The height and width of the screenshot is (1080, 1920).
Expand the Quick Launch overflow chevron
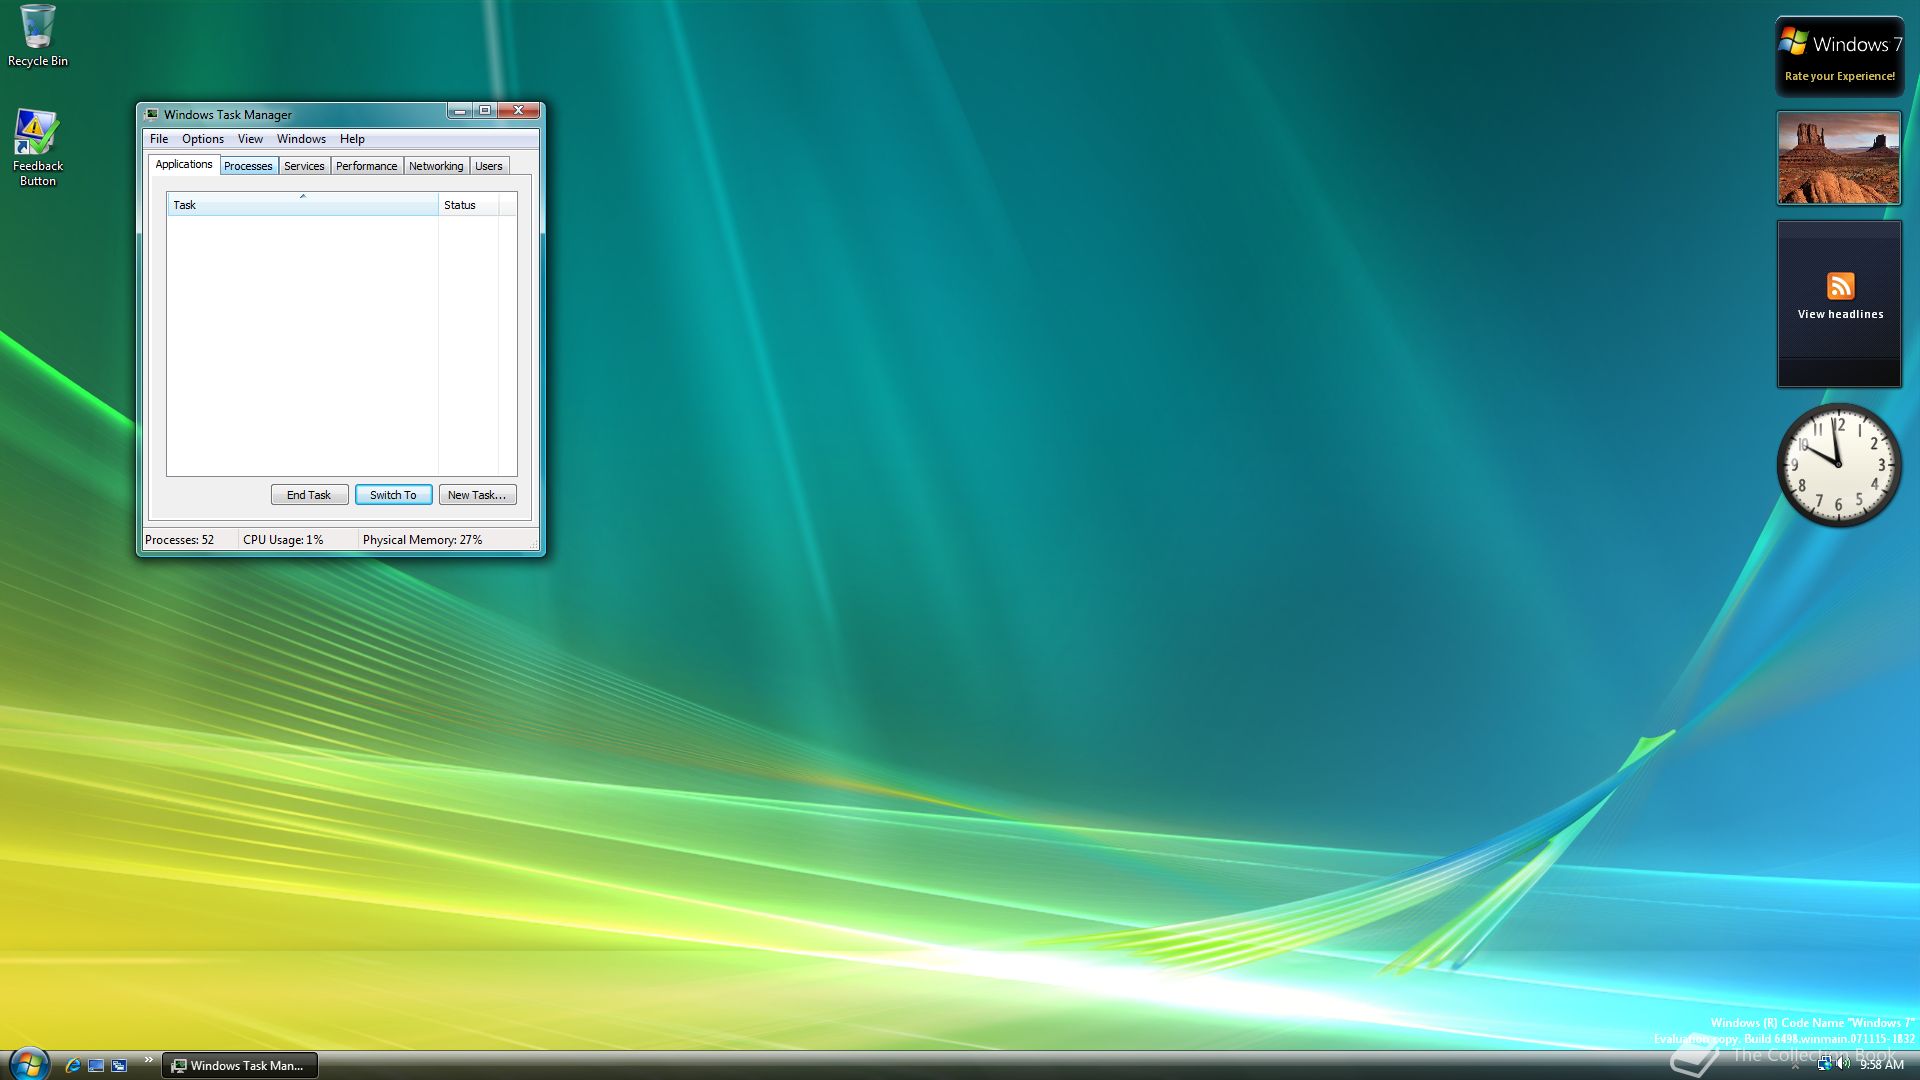coord(148,1060)
